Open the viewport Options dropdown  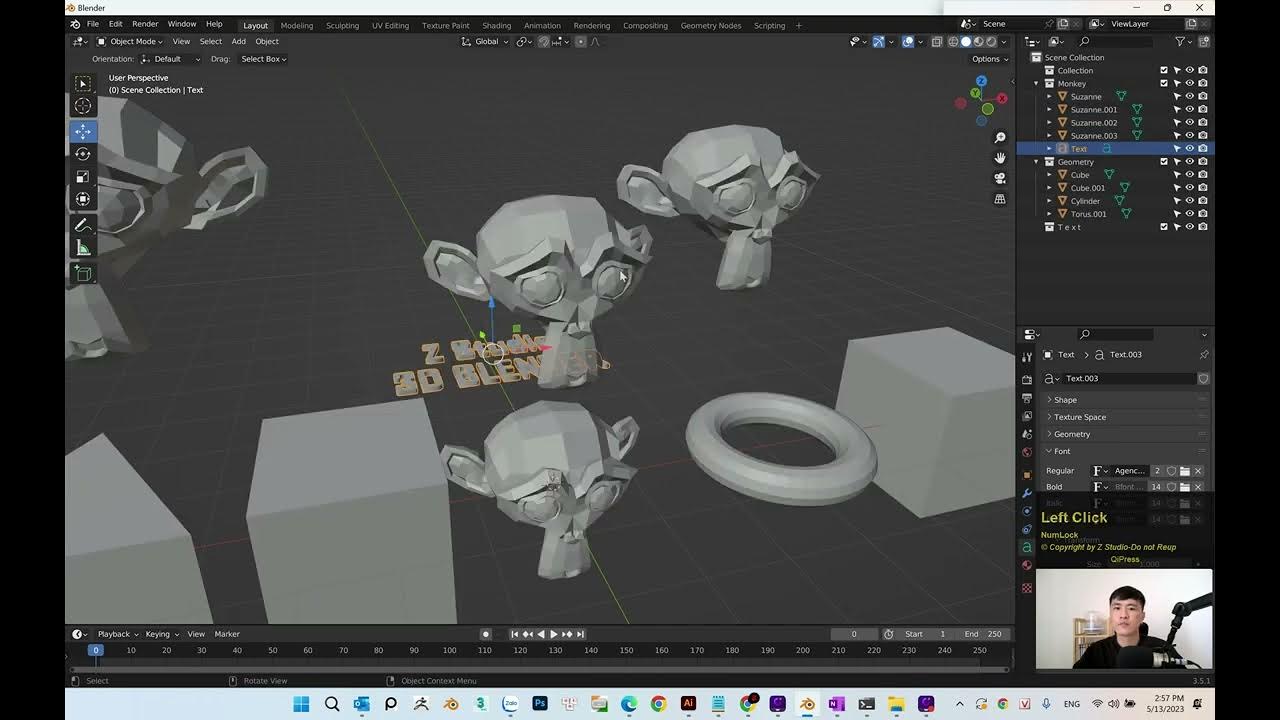pos(989,59)
